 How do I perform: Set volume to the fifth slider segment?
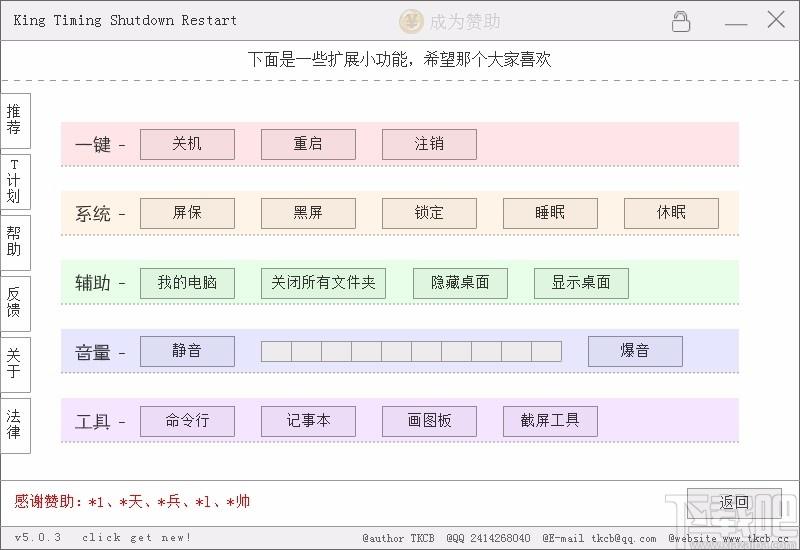point(396,352)
